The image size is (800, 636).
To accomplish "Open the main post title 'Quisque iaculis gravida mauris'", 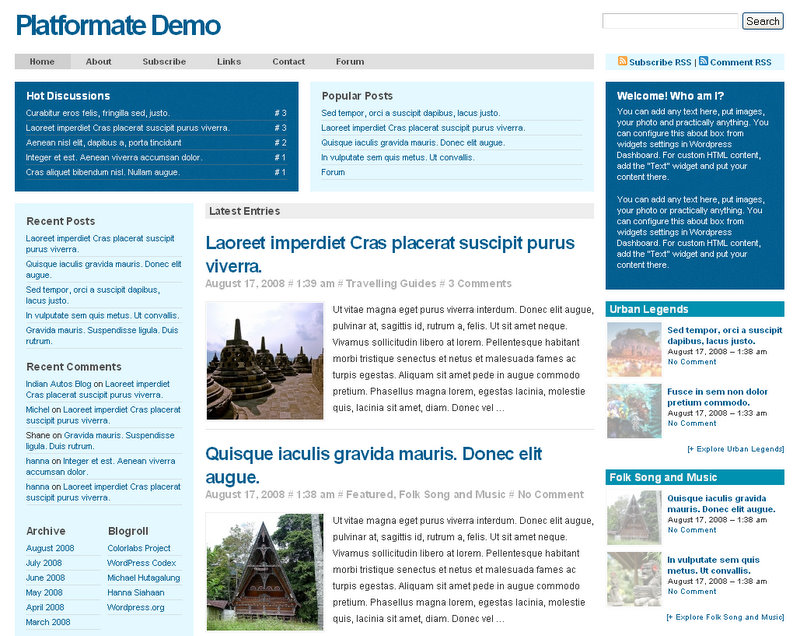I will (x=374, y=465).
